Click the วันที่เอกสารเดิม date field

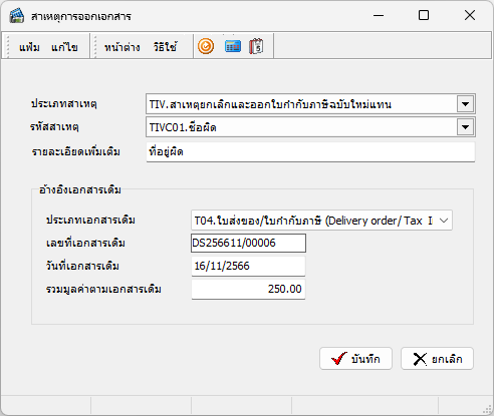(x=248, y=266)
